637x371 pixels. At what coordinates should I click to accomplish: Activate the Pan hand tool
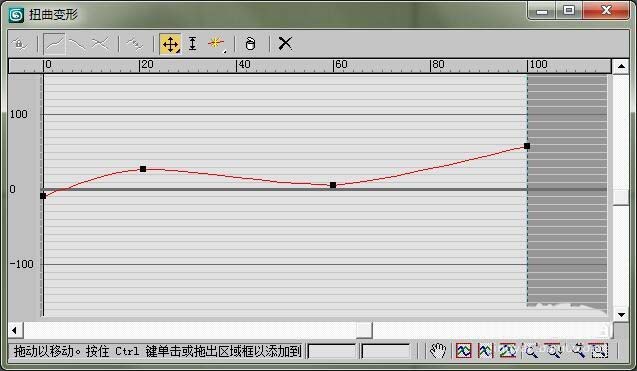point(438,350)
